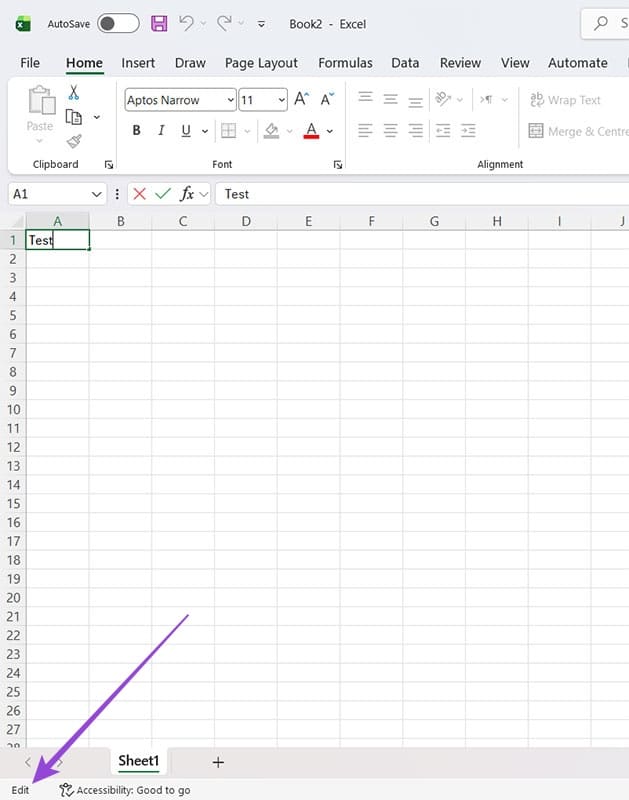This screenshot has width=629, height=800.
Task: Click the Save icon in title bar
Action: [159, 23]
